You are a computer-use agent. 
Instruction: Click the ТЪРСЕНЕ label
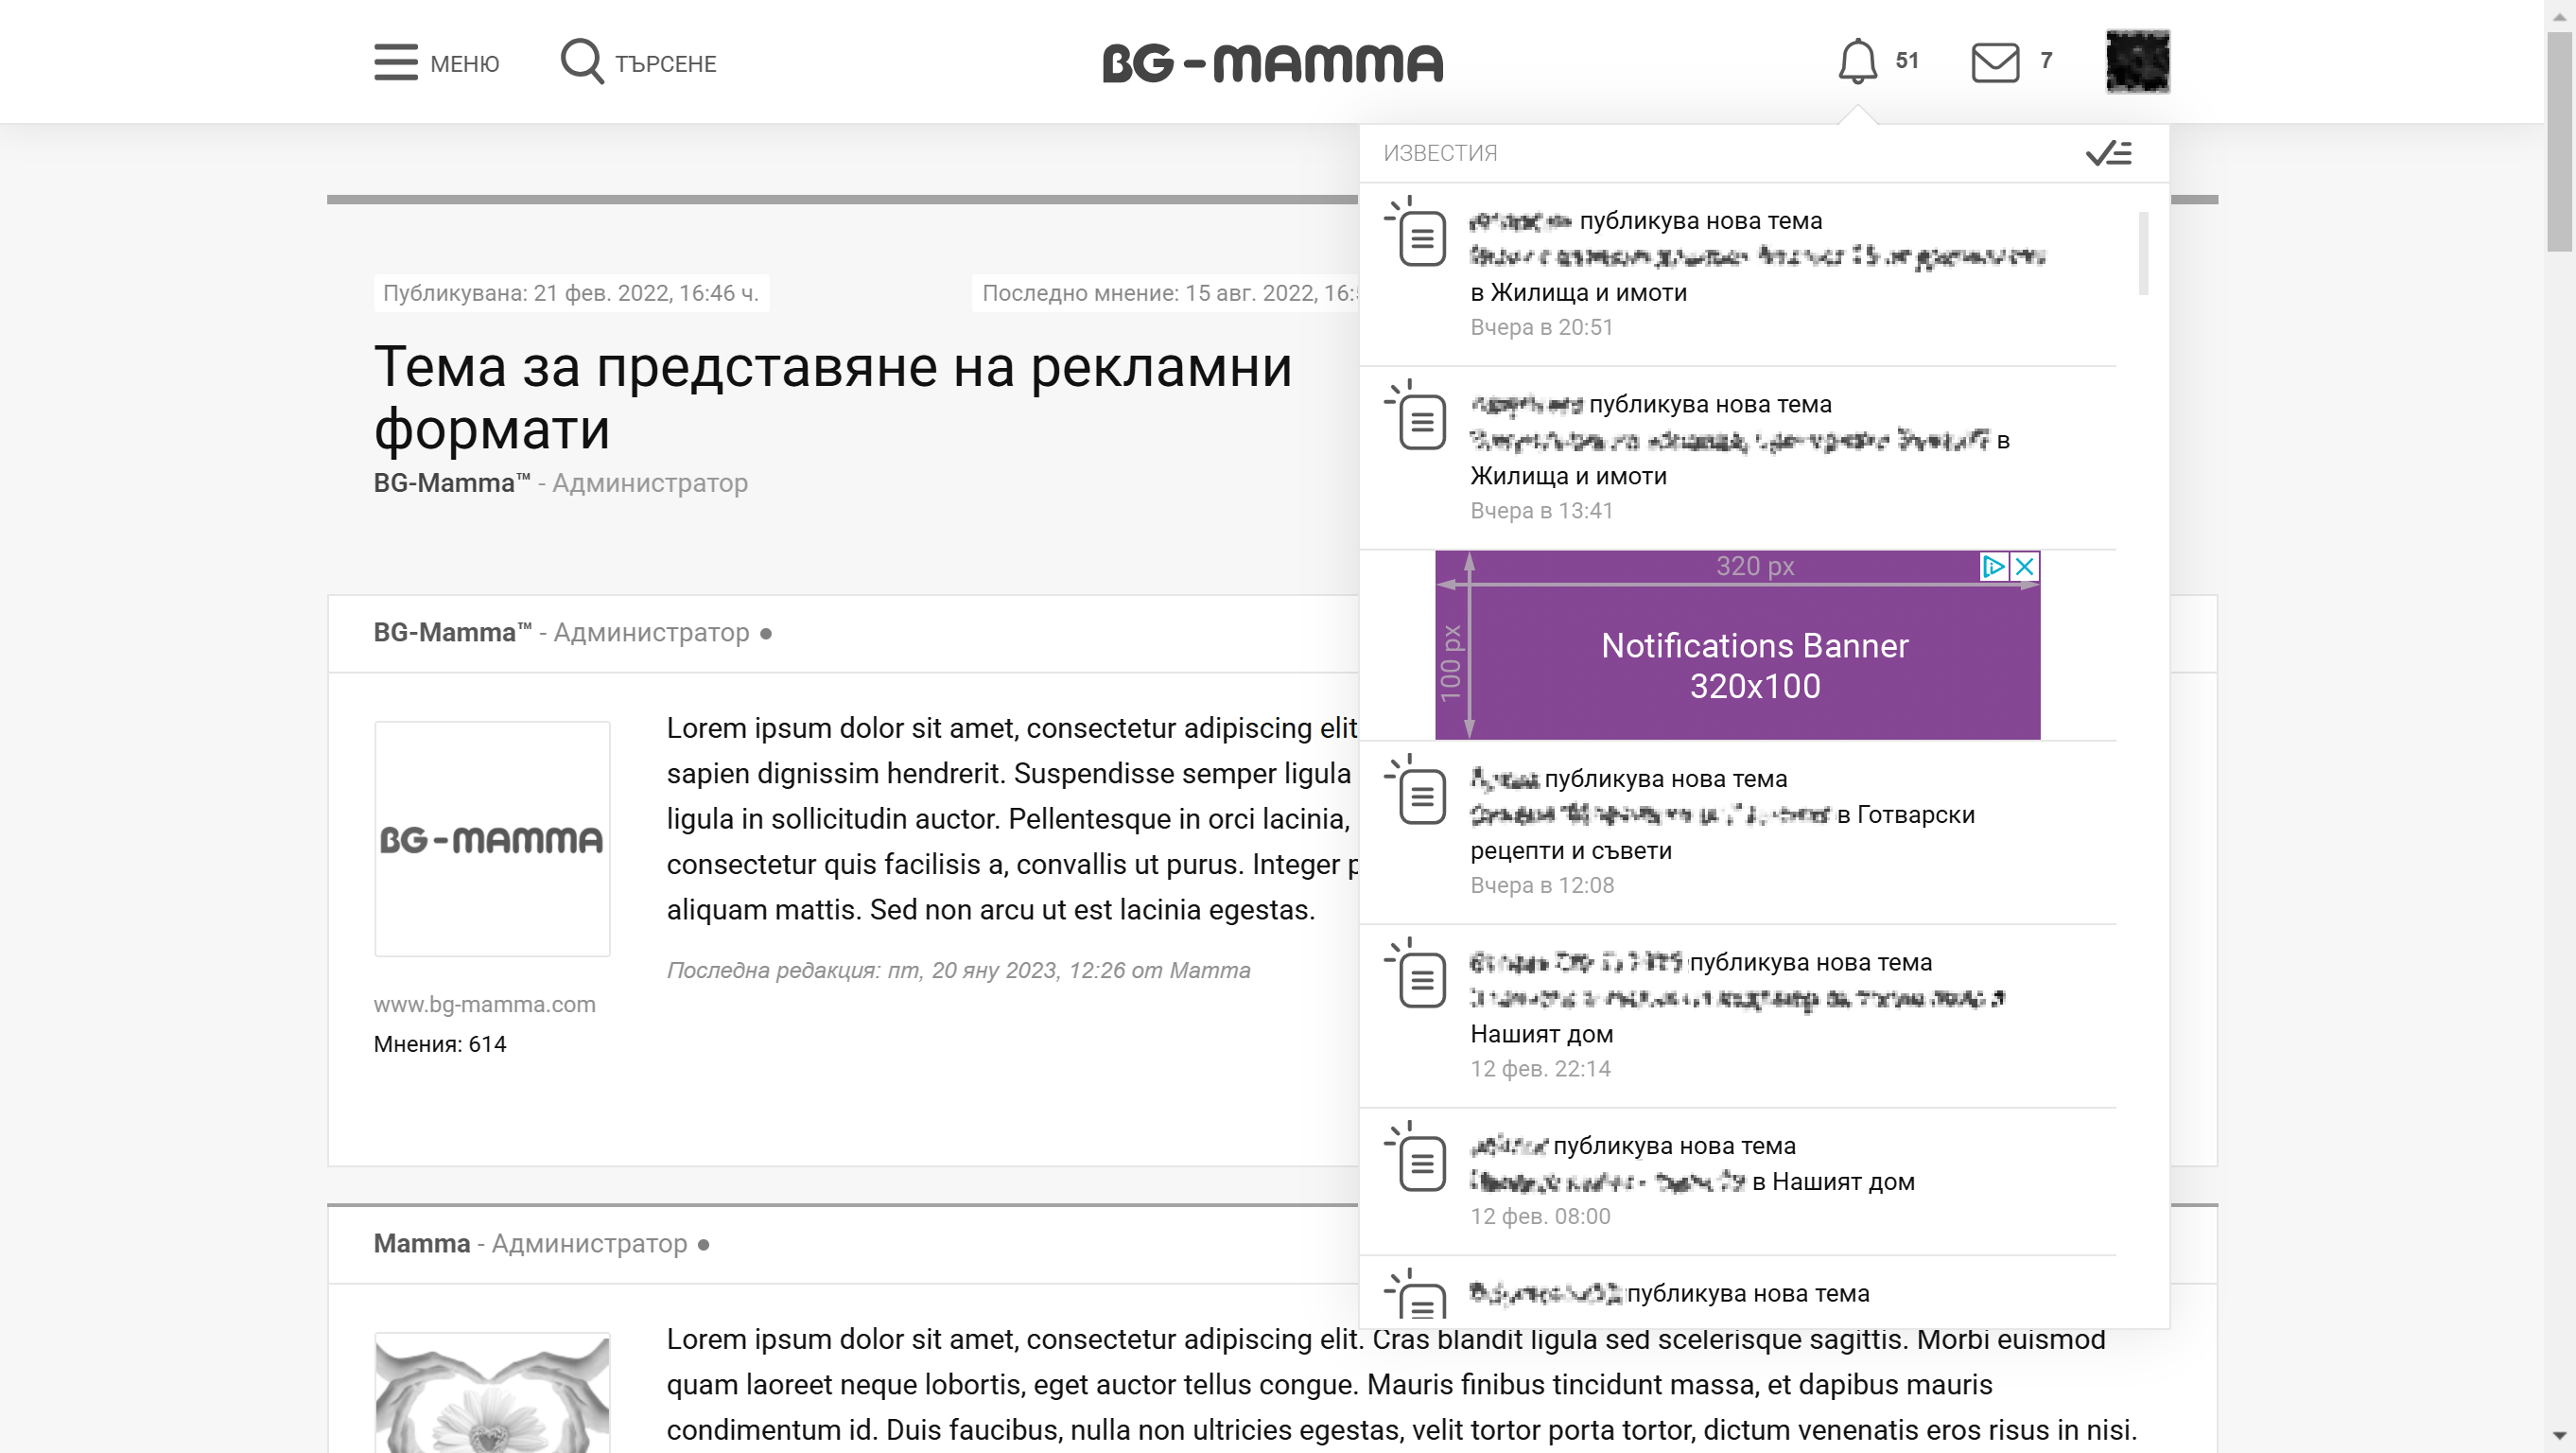click(x=666, y=64)
